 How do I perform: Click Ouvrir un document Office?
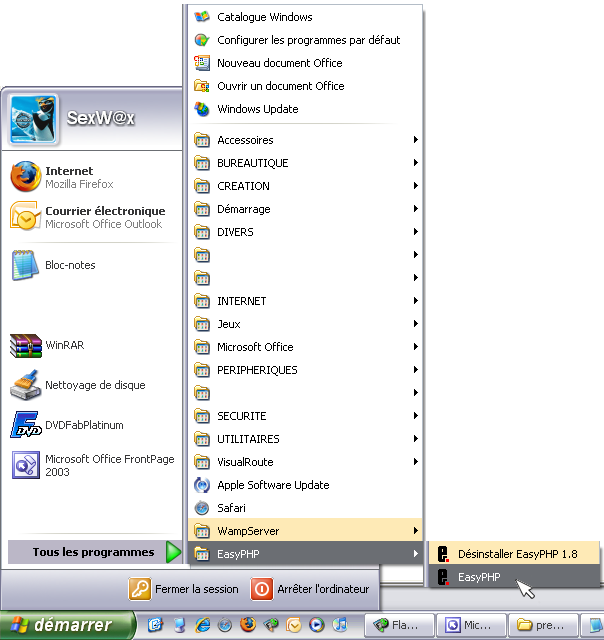(x=305, y=86)
